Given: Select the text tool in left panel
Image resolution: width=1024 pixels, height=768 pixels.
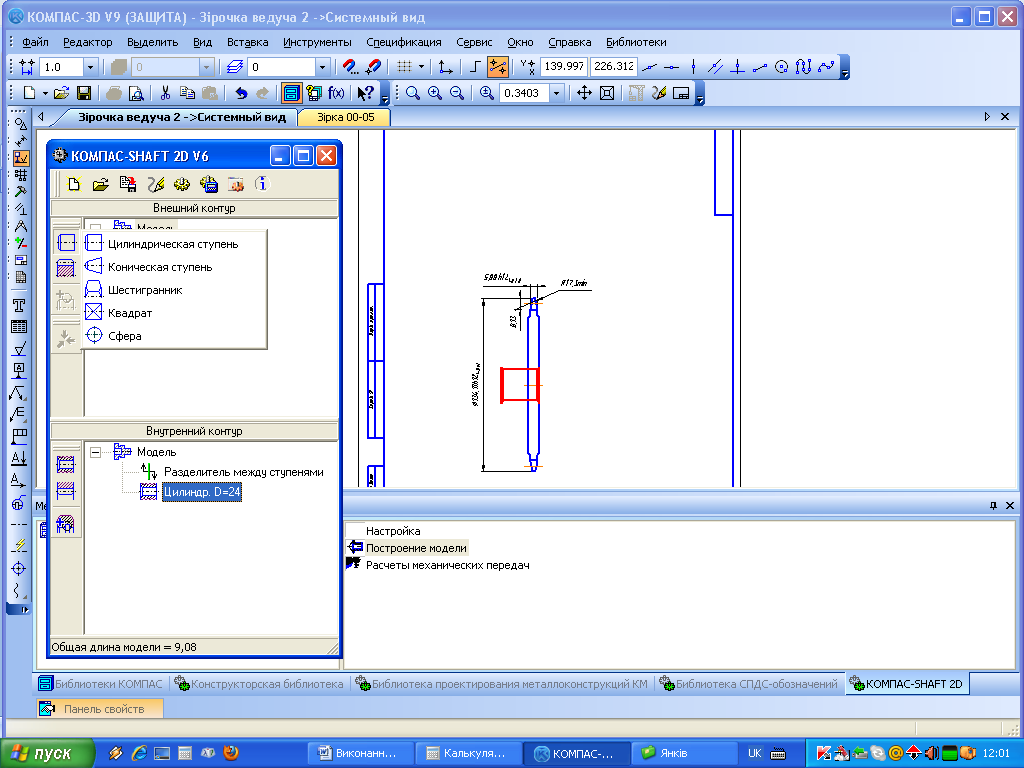Looking at the screenshot, I should (x=19, y=305).
